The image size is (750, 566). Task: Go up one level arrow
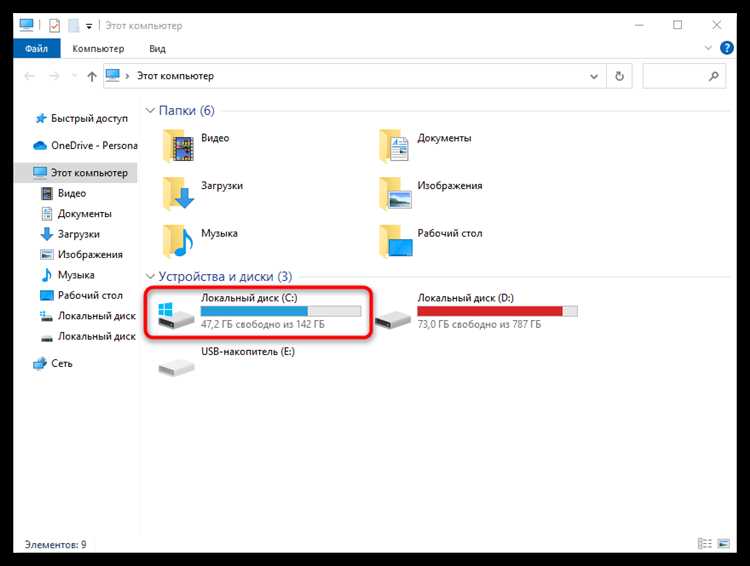[92, 76]
